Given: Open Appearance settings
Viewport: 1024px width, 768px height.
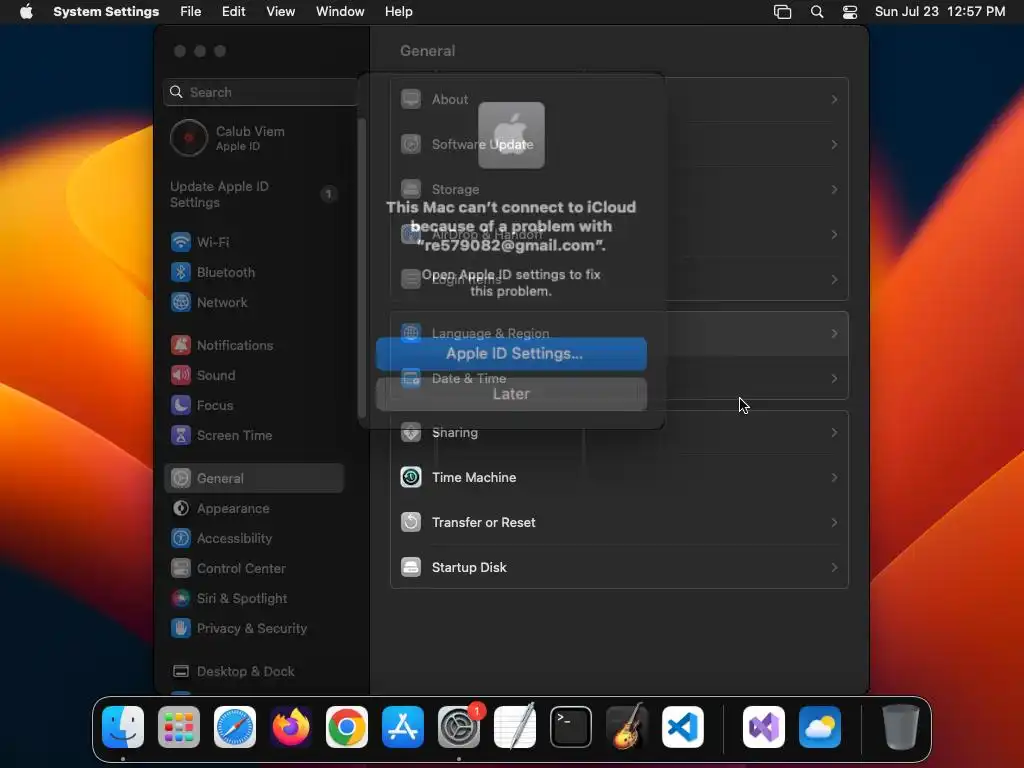Looking at the screenshot, I should 255,509.
